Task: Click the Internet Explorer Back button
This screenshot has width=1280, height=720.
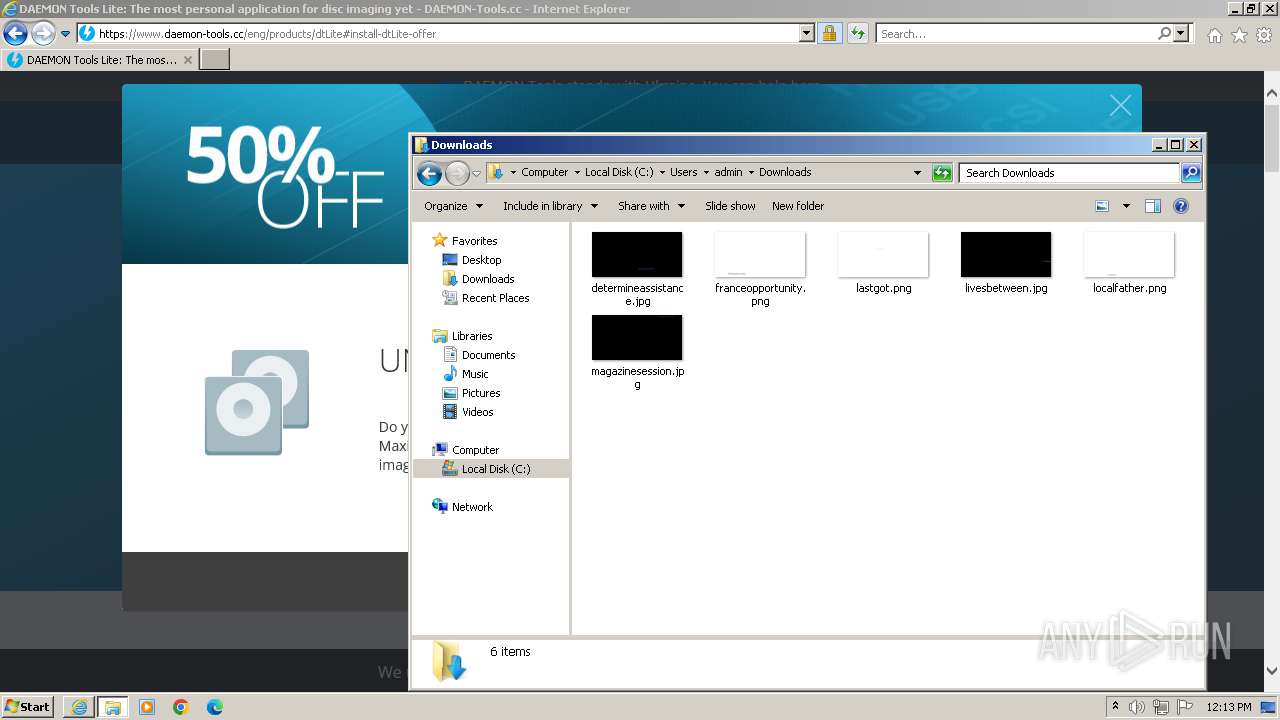Action: [x=15, y=33]
